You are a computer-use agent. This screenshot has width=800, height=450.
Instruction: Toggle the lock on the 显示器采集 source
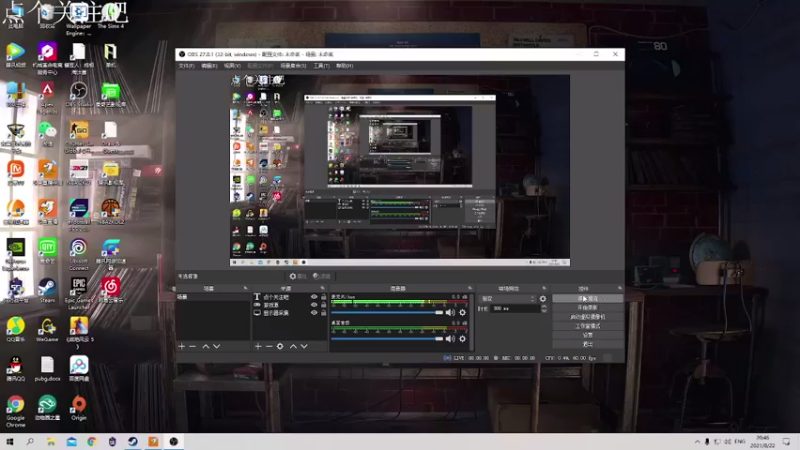pos(323,313)
